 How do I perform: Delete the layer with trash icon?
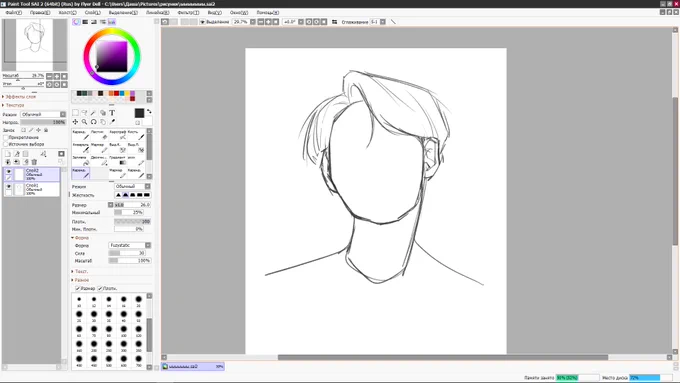point(34,162)
